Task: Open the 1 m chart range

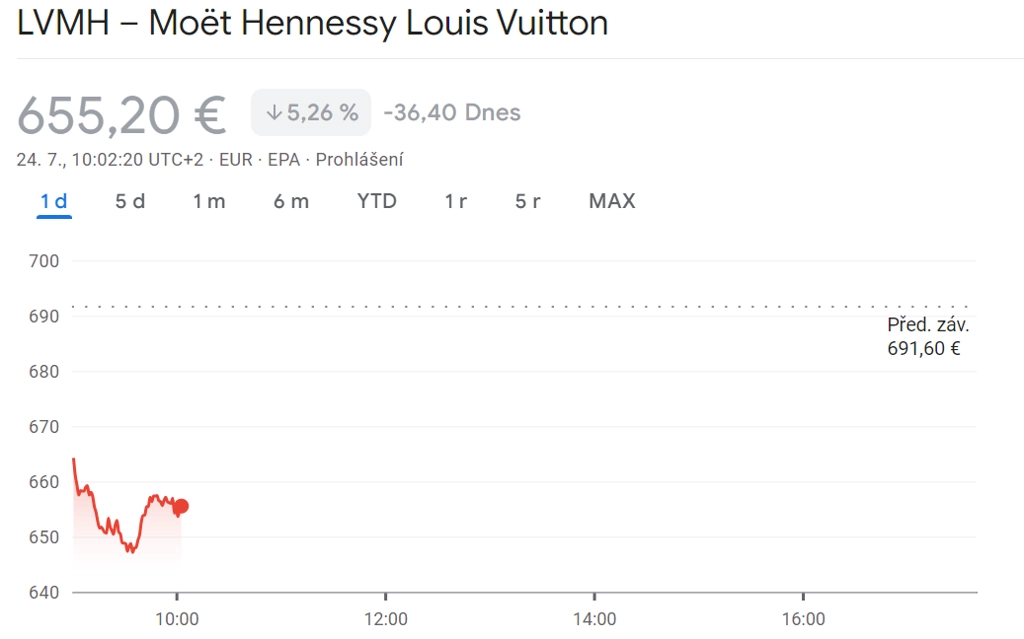Action: 209,201
